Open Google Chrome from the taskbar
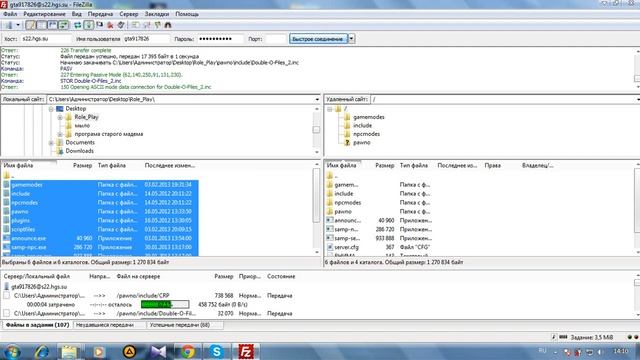The image size is (640, 360). [188, 351]
